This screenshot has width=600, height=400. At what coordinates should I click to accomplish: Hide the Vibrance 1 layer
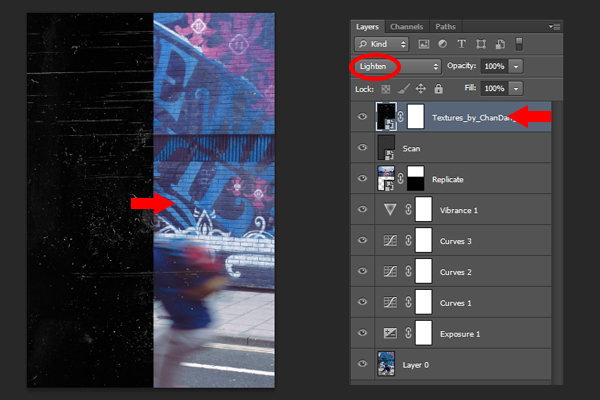362,209
